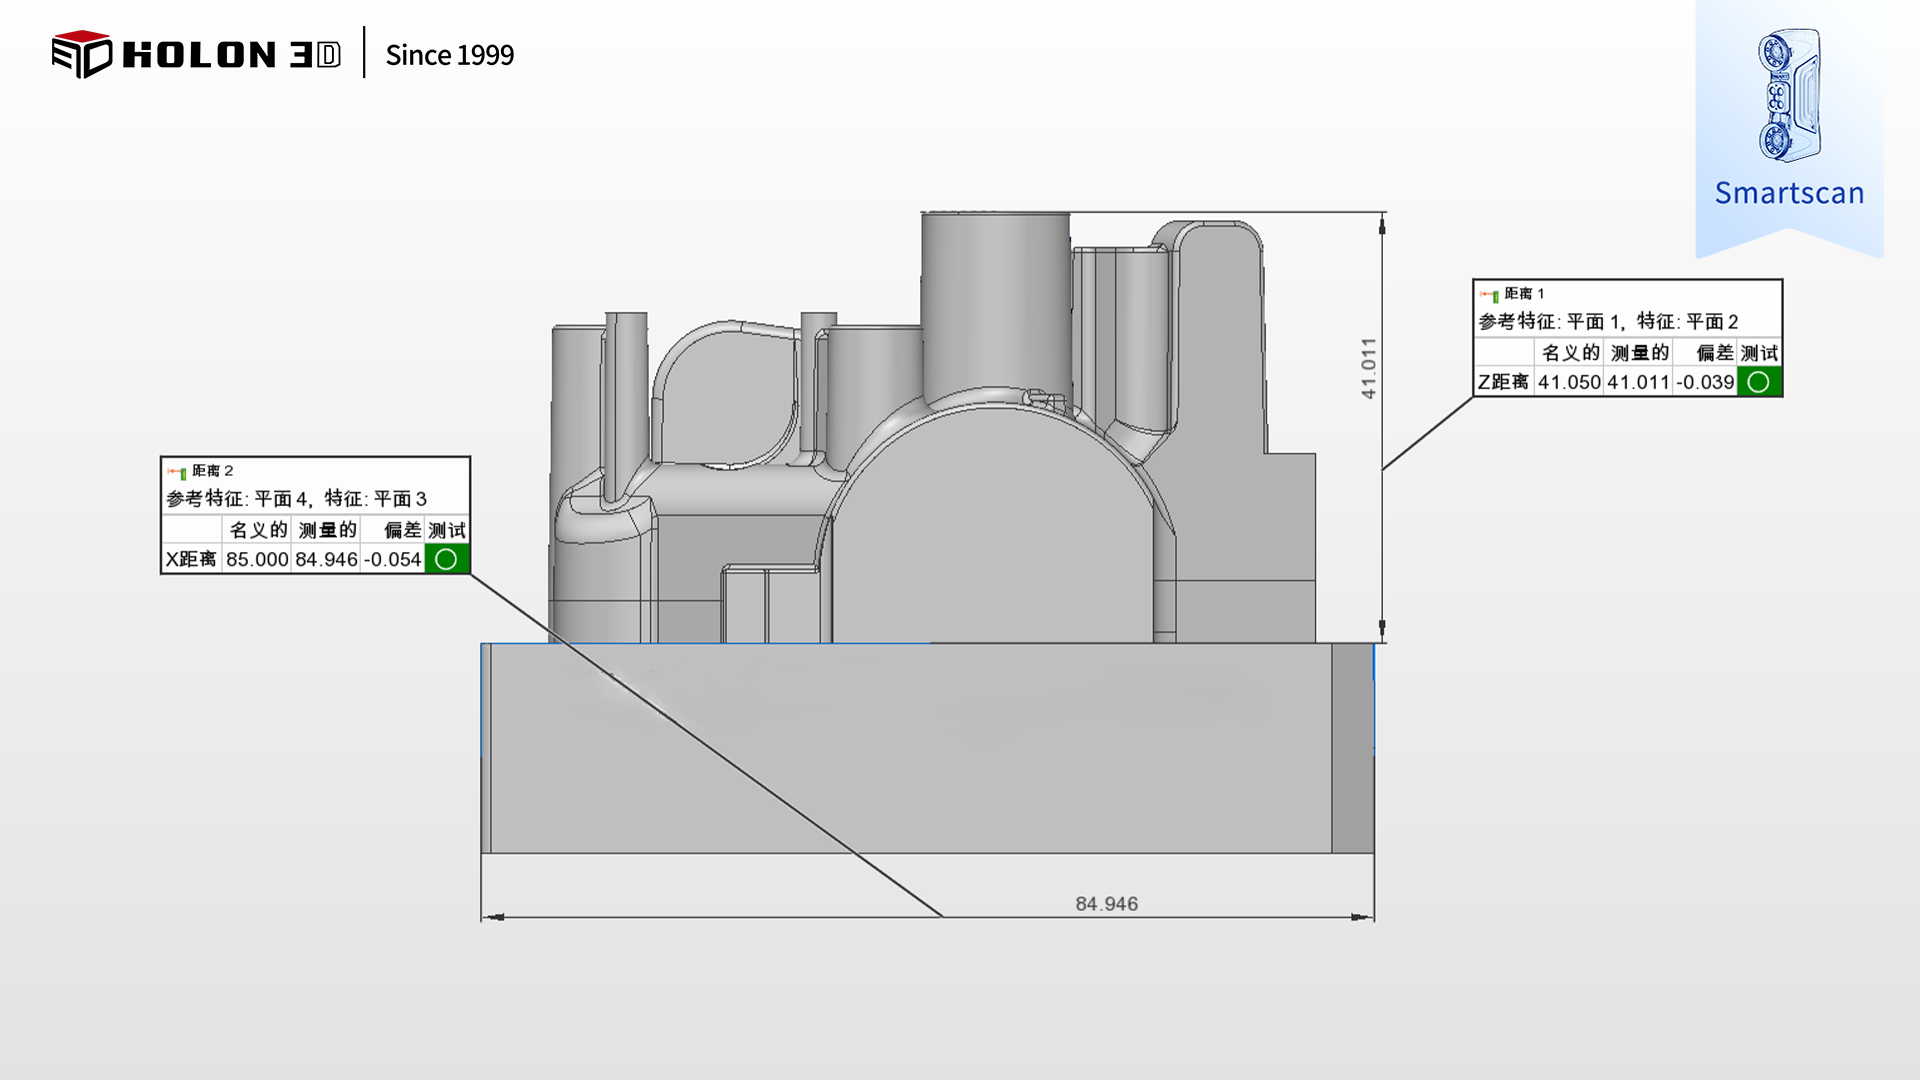Click green pass indicator in 距离 2 table

(x=446, y=559)
